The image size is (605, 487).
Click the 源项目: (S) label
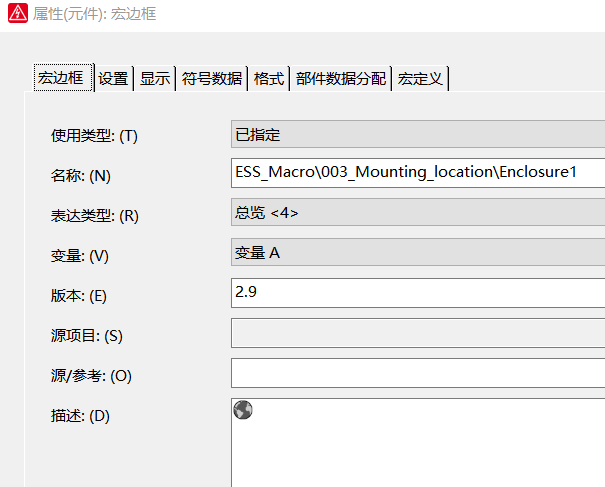[86, 336]
